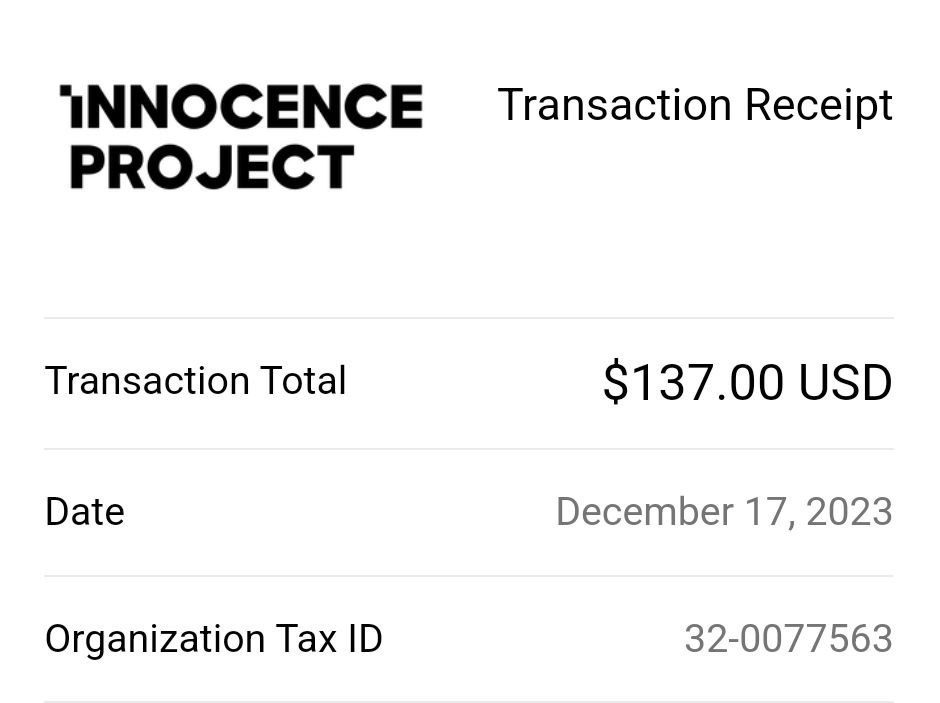This screenshot has height=703, width=940.
Task: Select the word December in the date
Action: coord(645,511)
